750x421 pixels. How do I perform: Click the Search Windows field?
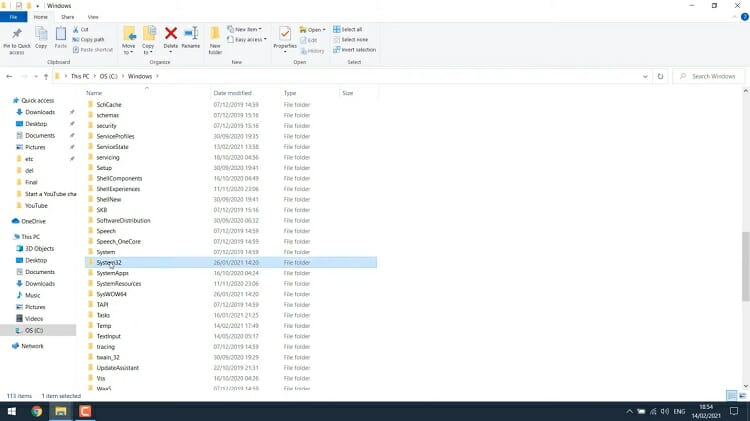(x=709, y=76)
